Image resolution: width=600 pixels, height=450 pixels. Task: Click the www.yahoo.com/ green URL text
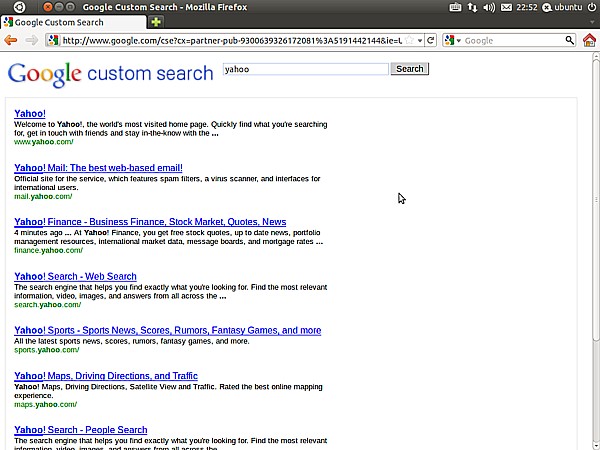(44, 142)
